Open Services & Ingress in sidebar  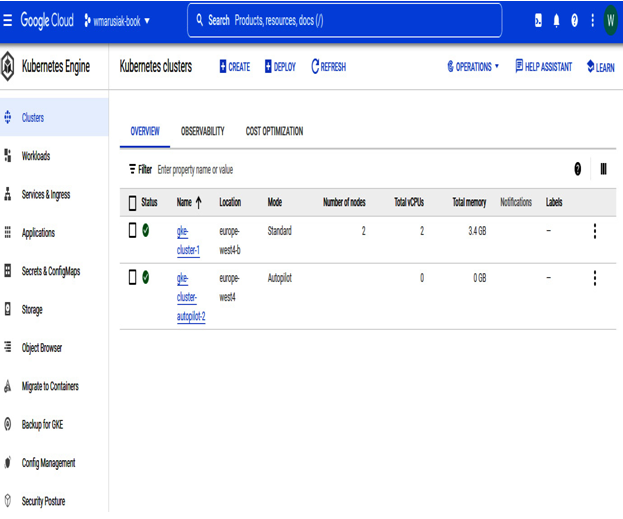pos(54,194)
